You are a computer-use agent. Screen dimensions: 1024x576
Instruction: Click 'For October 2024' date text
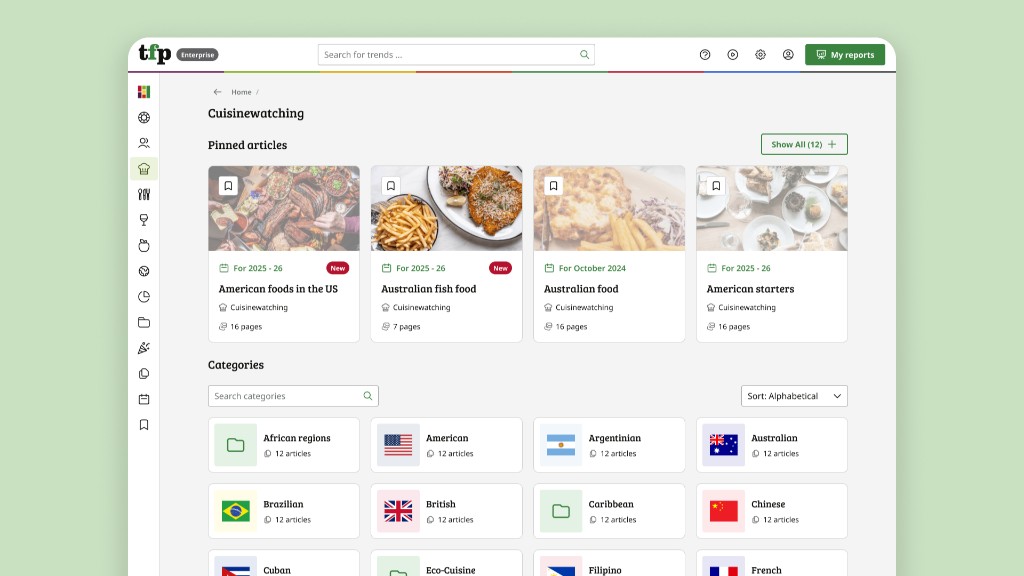point(592,268)
